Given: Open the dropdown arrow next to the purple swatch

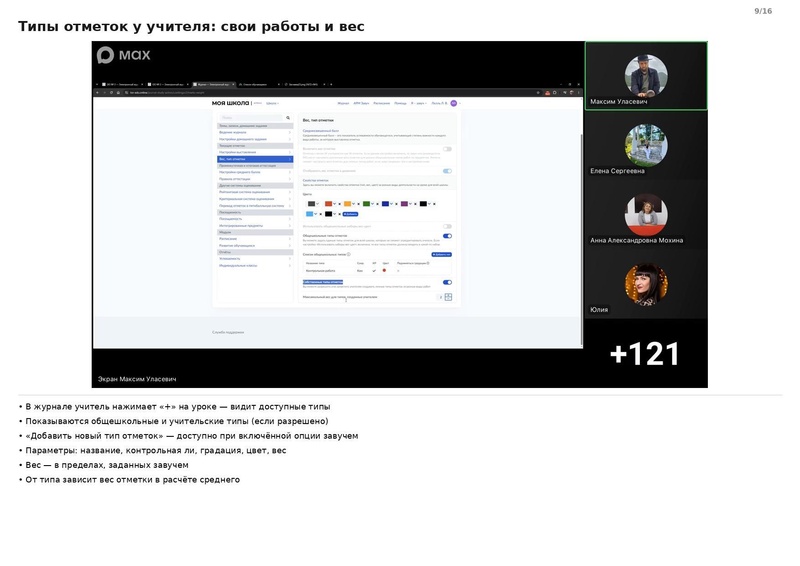Looking at the screenshot, I should [410, 204].
